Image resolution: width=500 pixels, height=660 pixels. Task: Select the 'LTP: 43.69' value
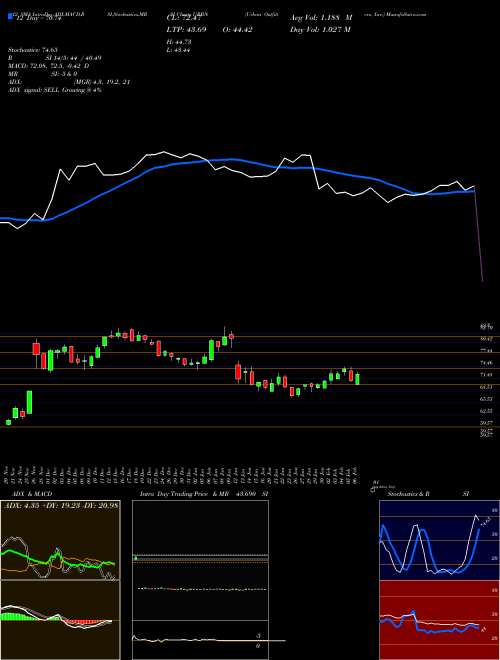[186, 30]
